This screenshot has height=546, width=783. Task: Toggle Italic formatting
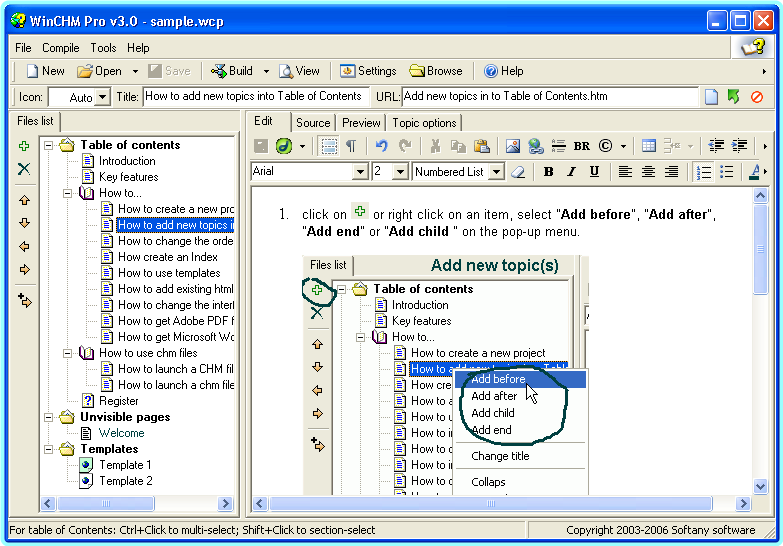[x=571, y=172]
